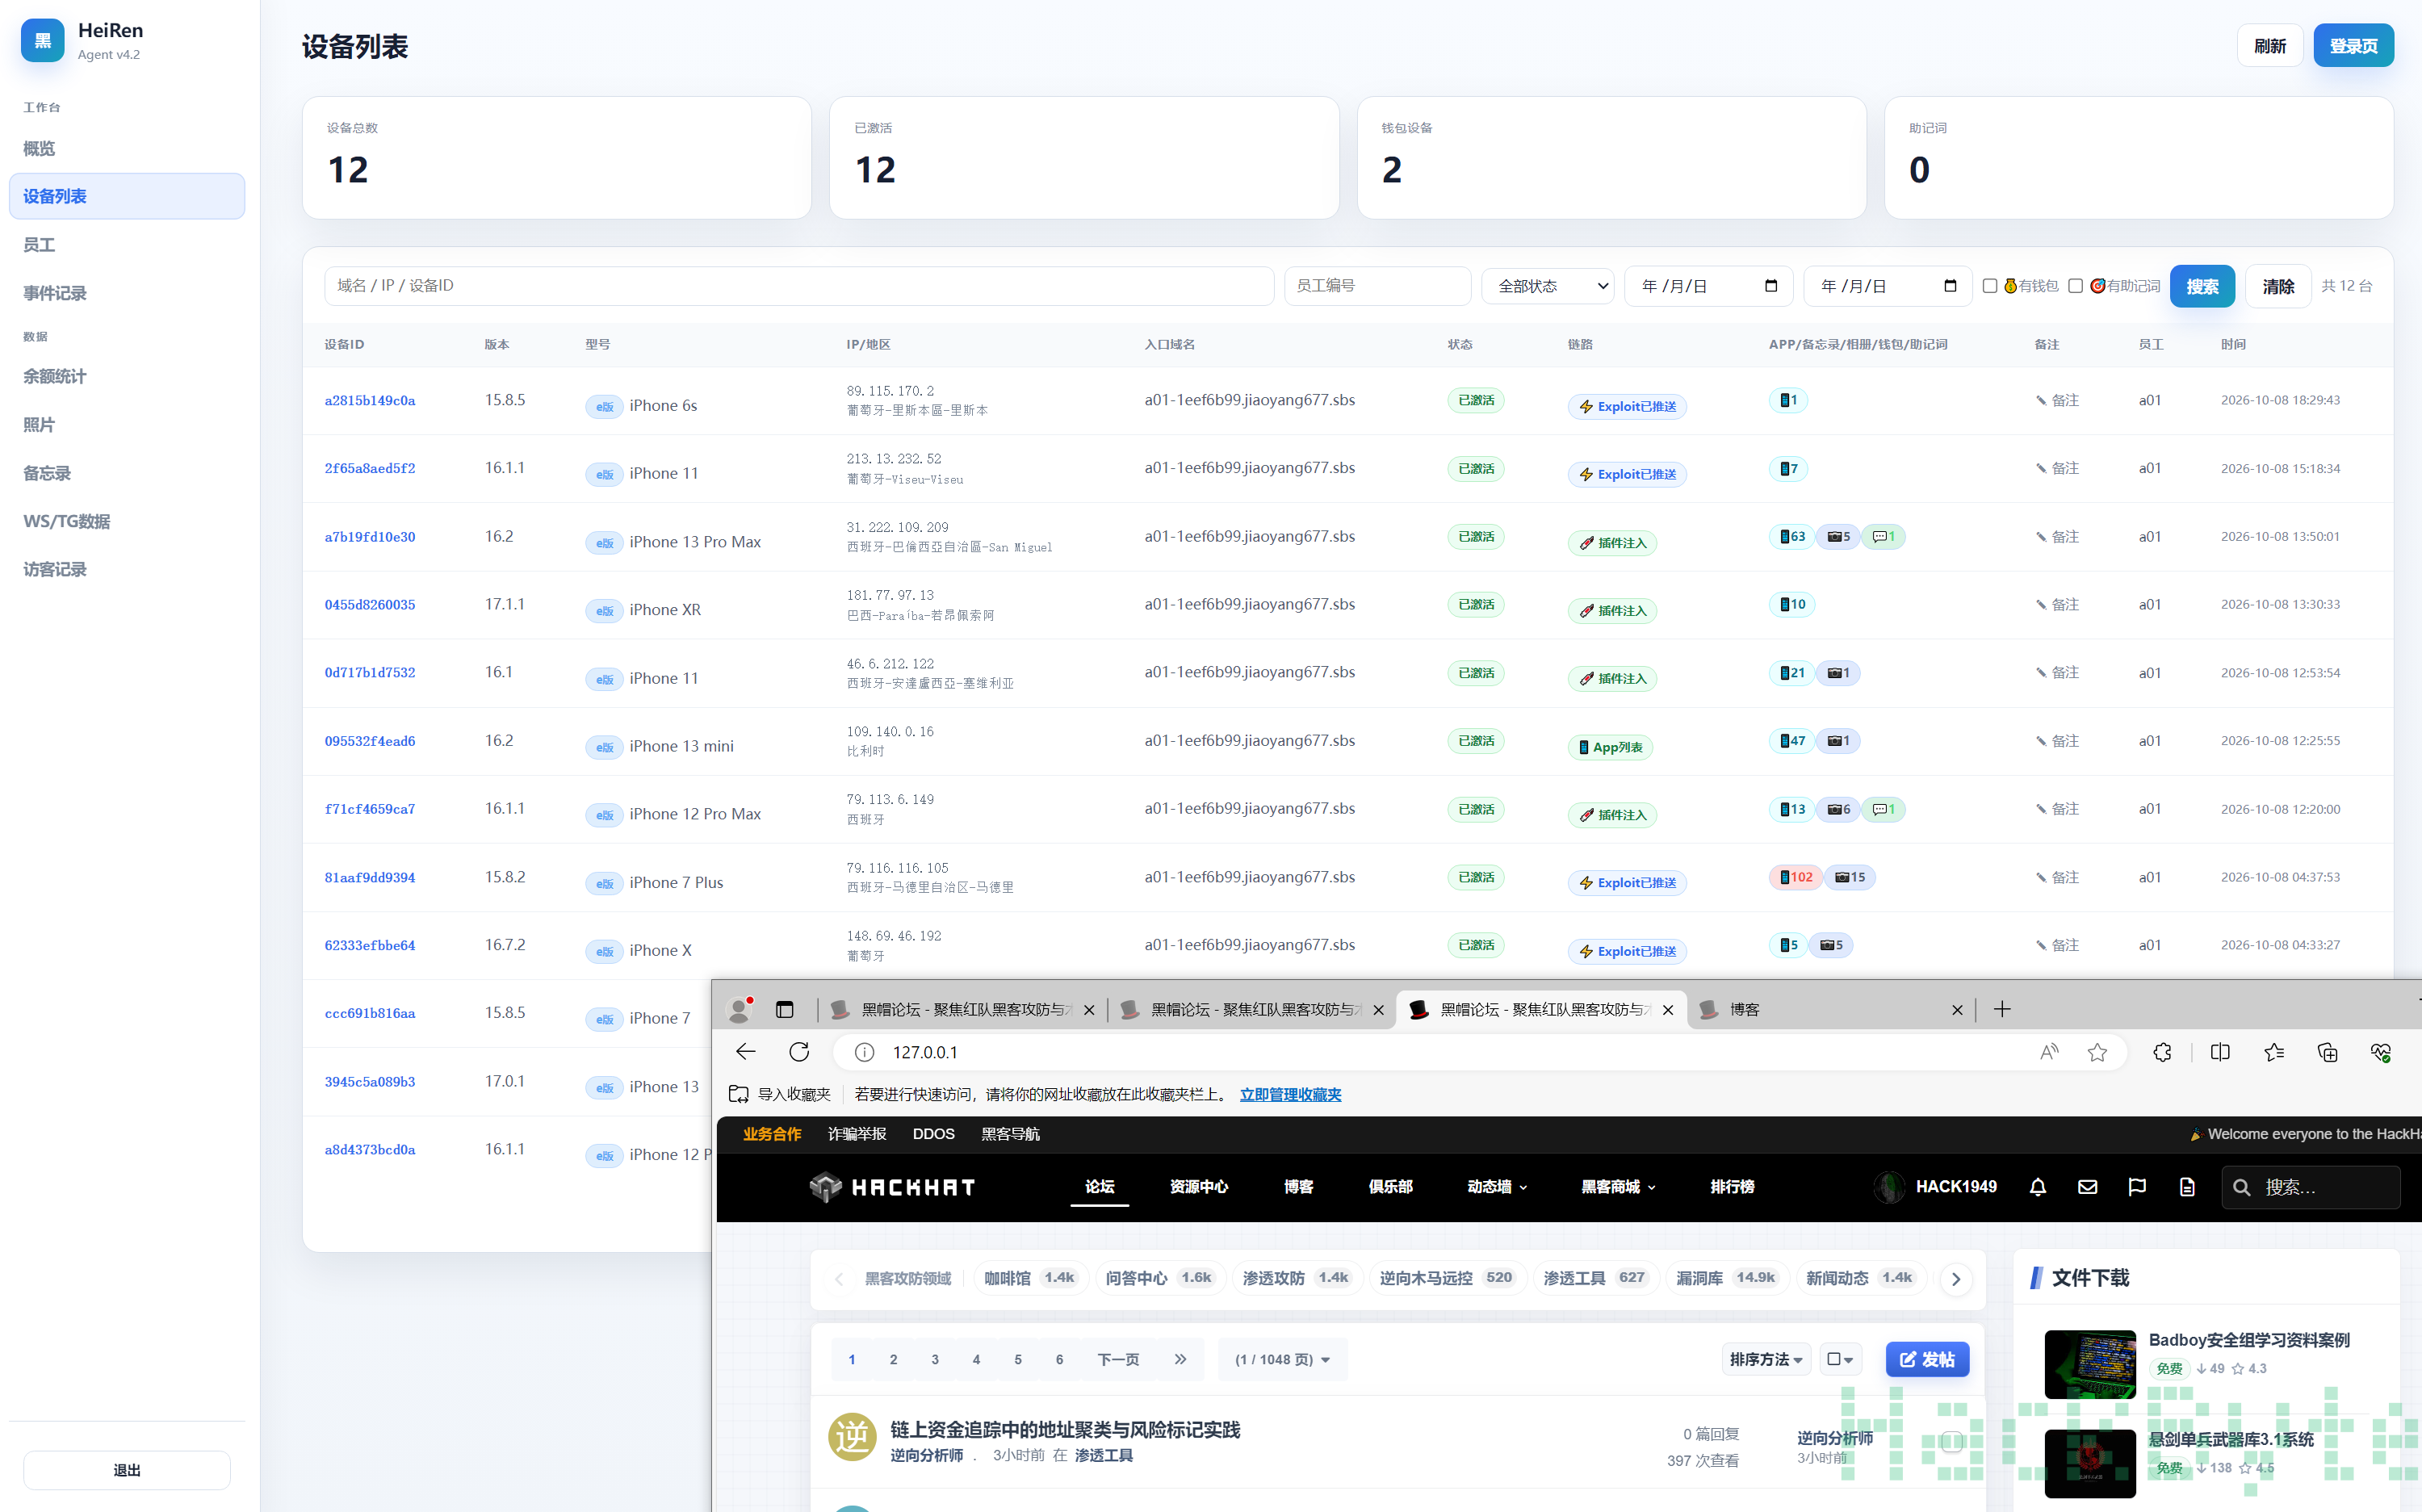Tick the 有助记词 filter checkbox
This screenshot has width=2422, height=1512.
(x=2076, y=286)
